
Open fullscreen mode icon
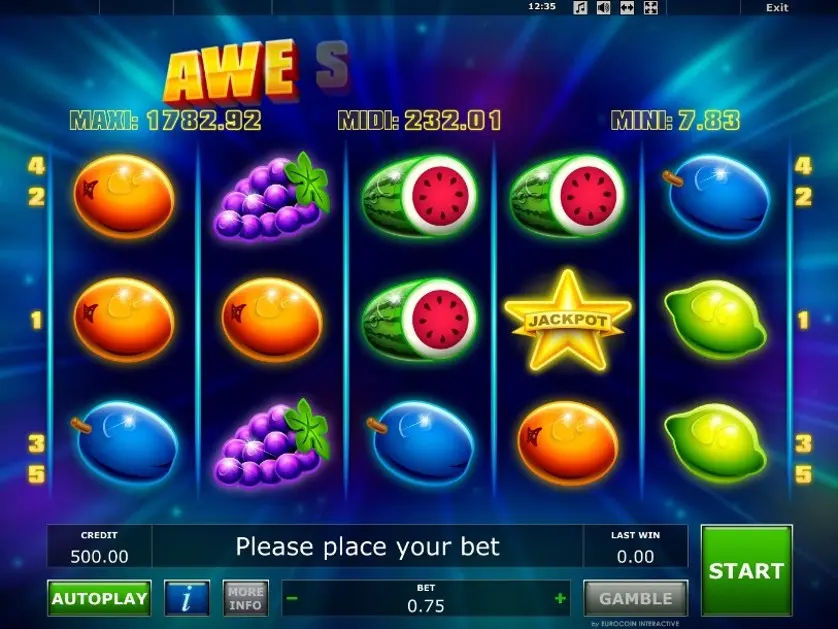pyautogui.click(x=650, y=7)
